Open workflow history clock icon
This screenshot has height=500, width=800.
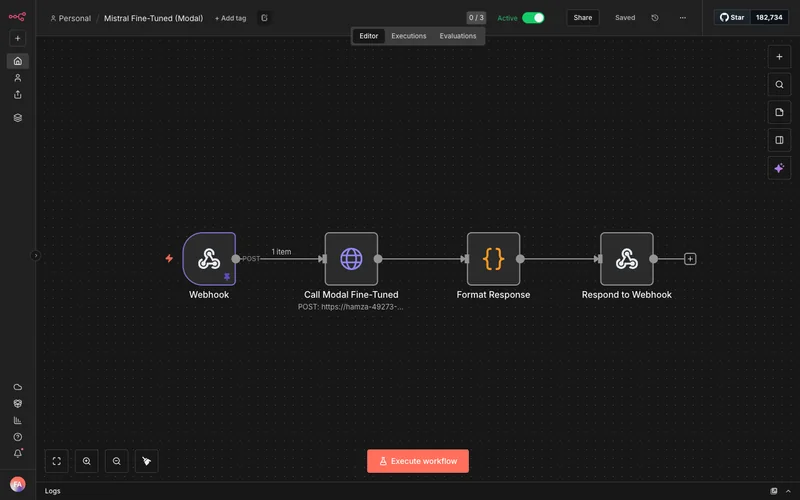pyautogui.click(x=655, y=18)
